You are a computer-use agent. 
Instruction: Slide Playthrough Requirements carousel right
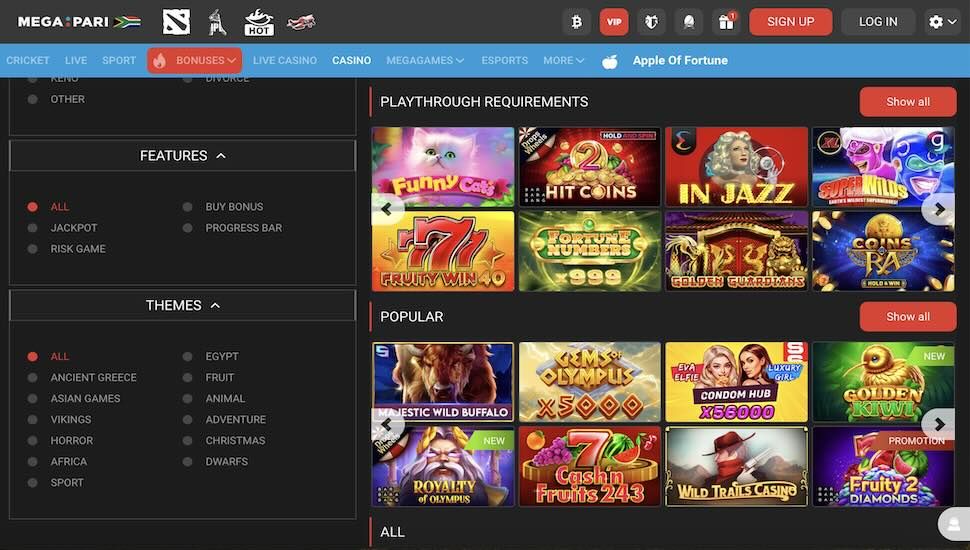939,209
